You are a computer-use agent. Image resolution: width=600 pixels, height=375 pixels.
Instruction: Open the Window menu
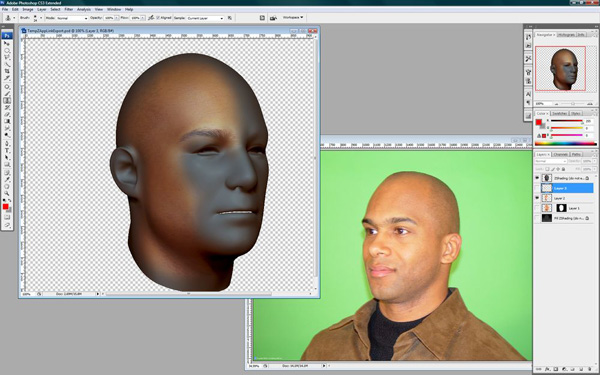[x=114, y=9]
